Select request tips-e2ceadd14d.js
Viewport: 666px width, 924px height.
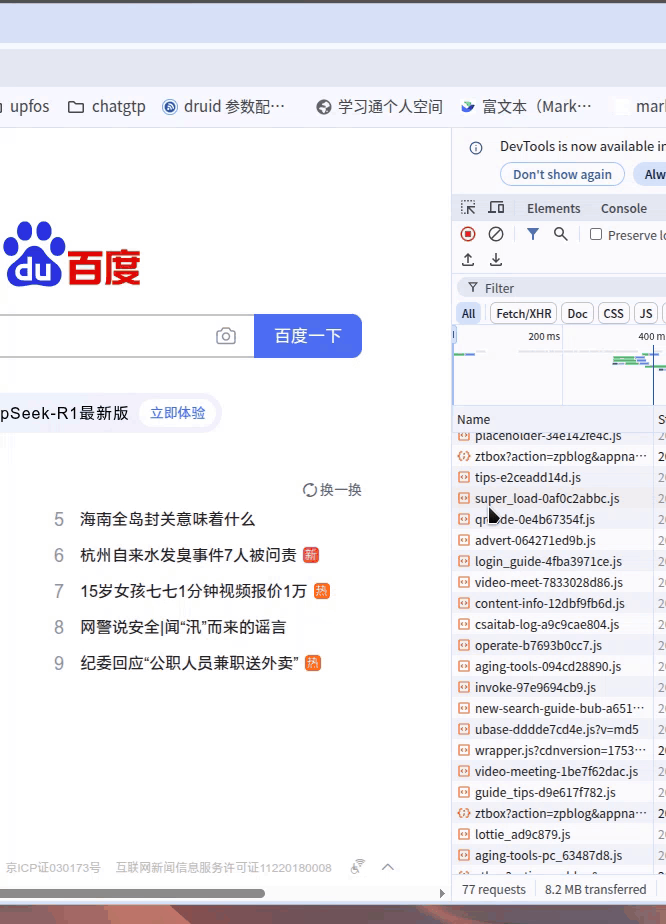pos(553,477)
